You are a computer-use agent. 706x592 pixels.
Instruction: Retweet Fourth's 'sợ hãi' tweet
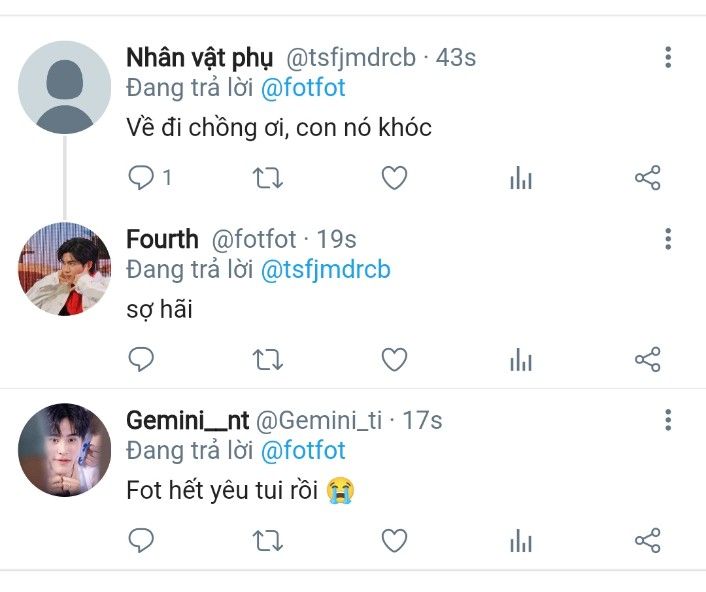pyautogui.click(x=267, y=359)
